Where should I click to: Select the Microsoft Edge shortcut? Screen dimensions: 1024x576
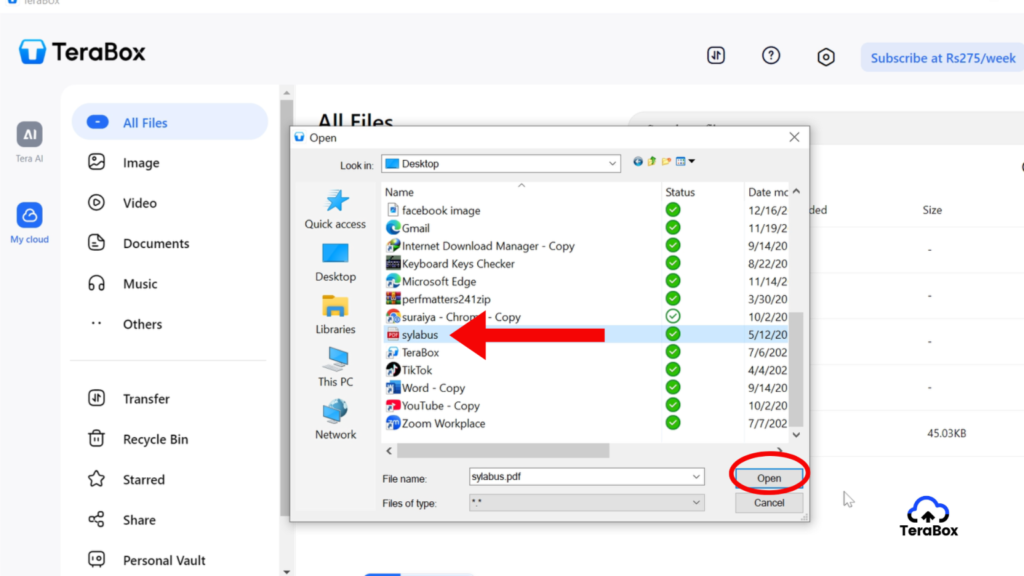tap(431, 281)
